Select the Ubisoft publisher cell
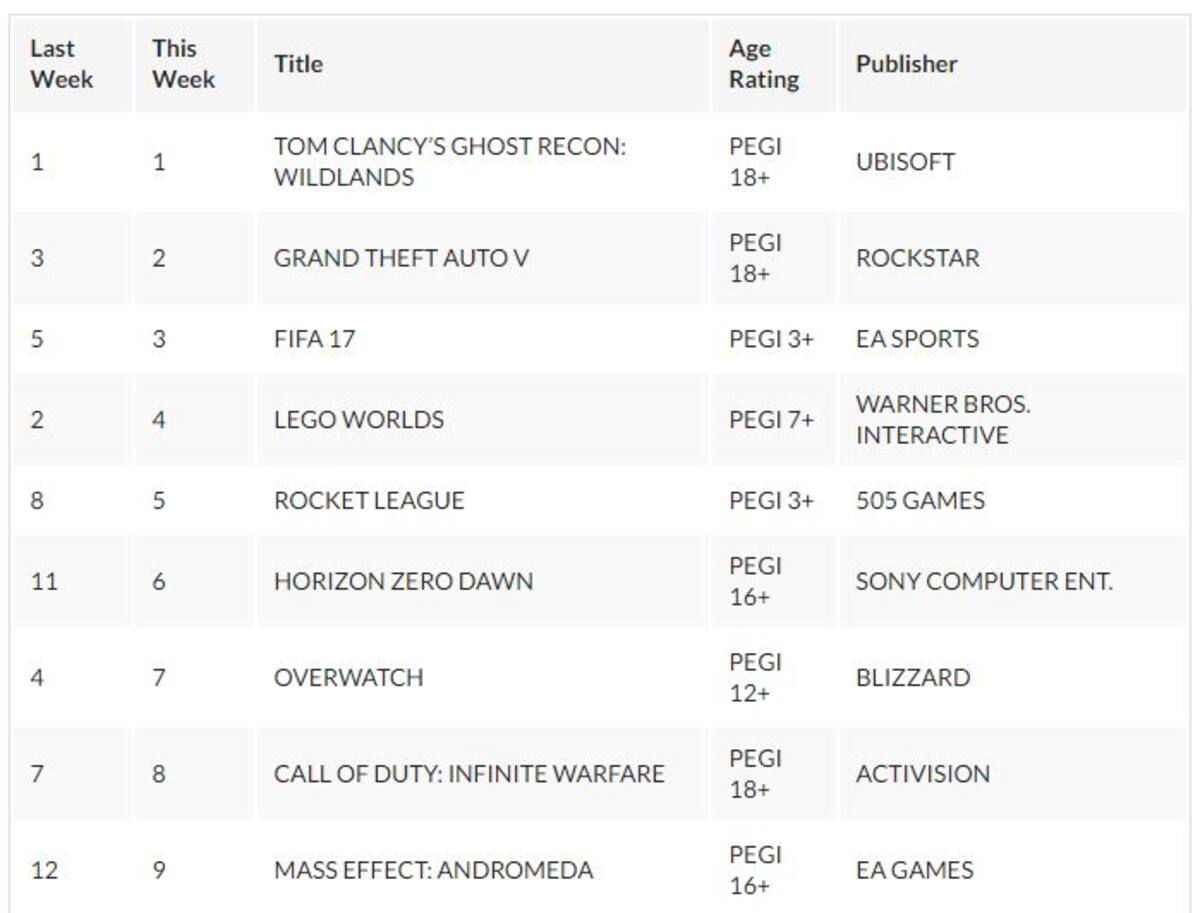Image resolution: width=1200 pixels, height=913 pixels. tap(1013, 162)
